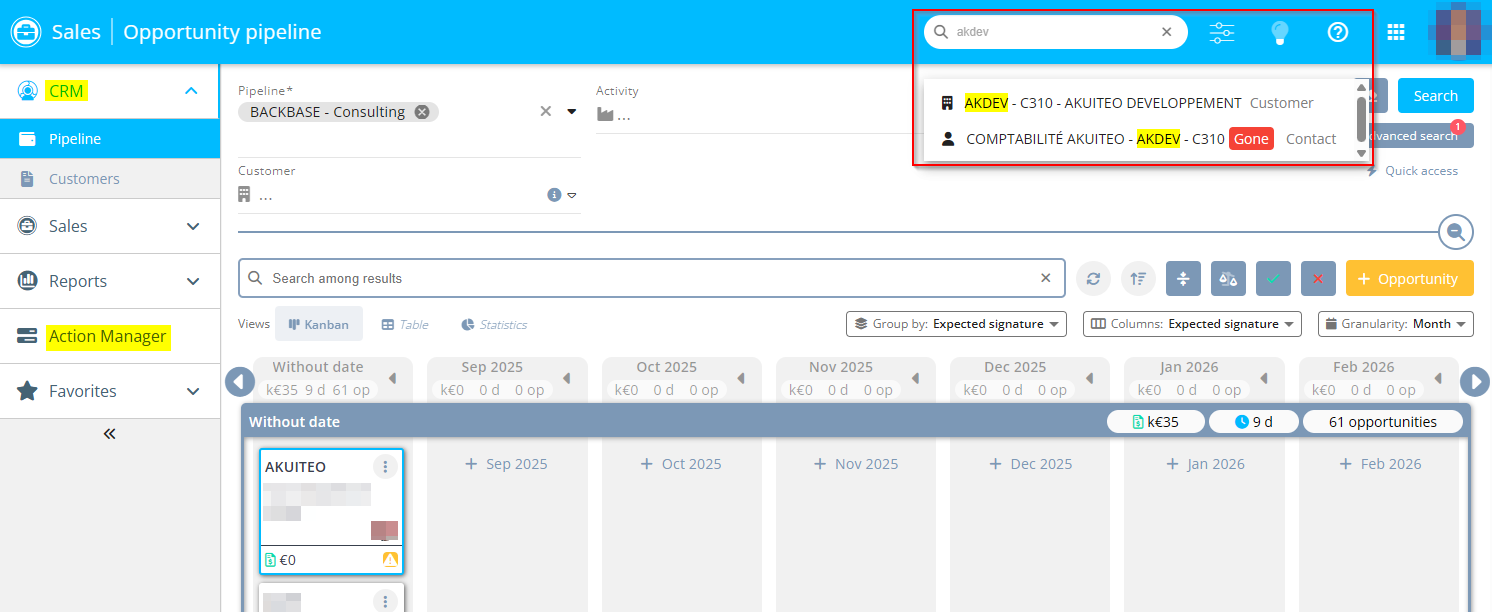Click the yellow Opportunity button
The image size is (1492, 612).
pyautogui.click(x=1409, y=279)
